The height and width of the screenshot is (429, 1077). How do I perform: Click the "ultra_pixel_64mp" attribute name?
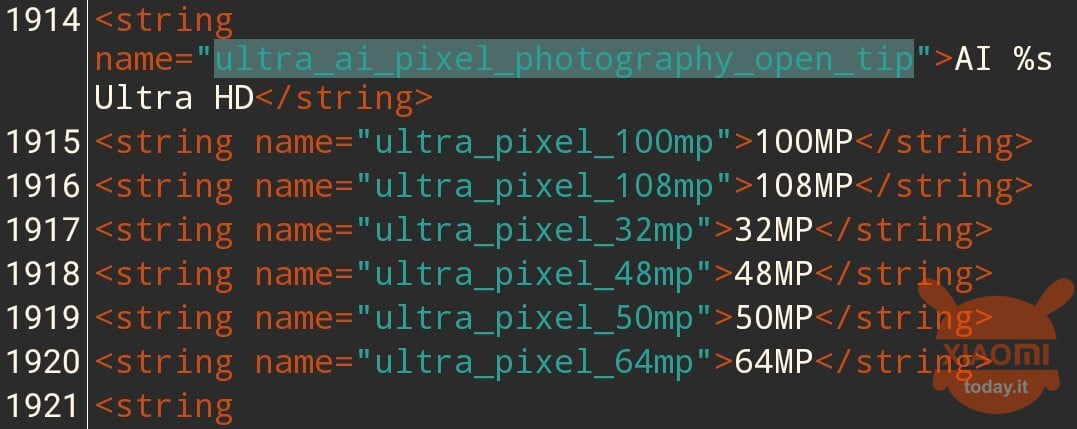[534, 362]
